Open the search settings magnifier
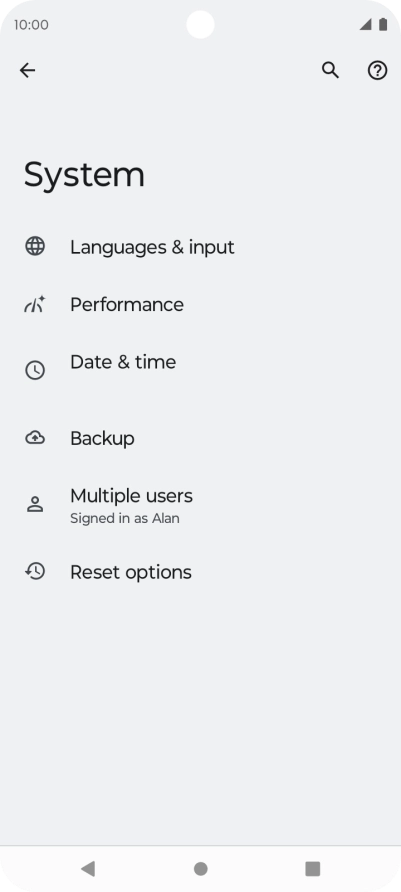This screenshot has height=892, width=401. (330, 70)
